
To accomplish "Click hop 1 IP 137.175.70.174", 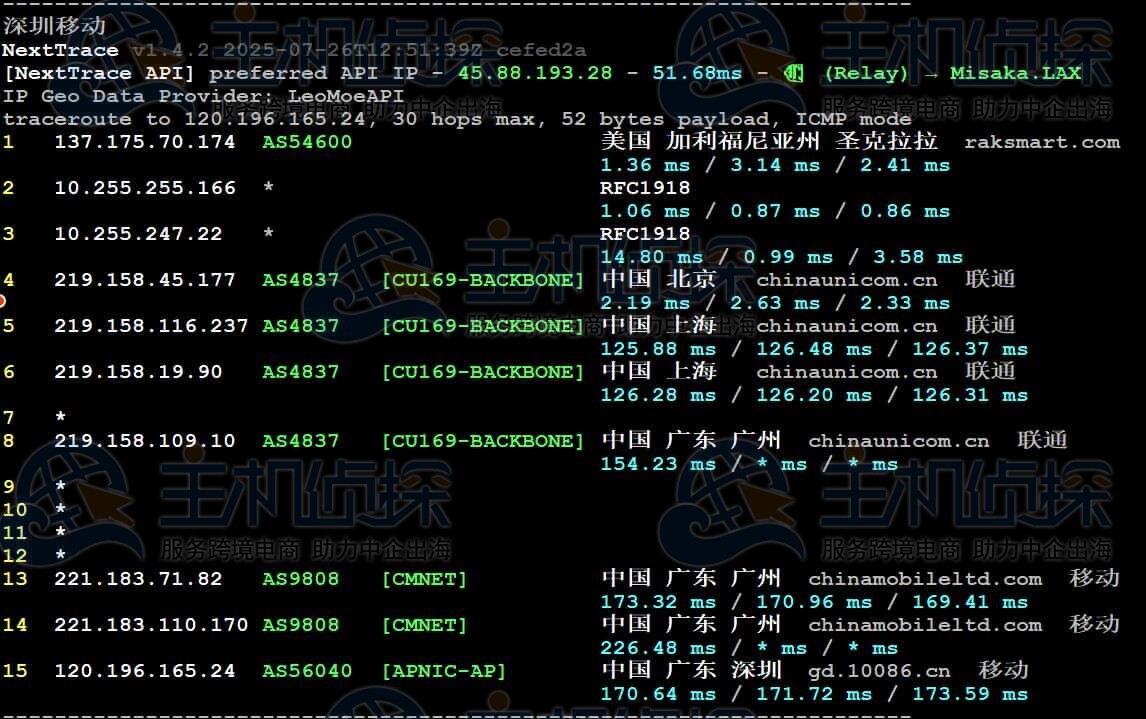I will coord(145,142).
